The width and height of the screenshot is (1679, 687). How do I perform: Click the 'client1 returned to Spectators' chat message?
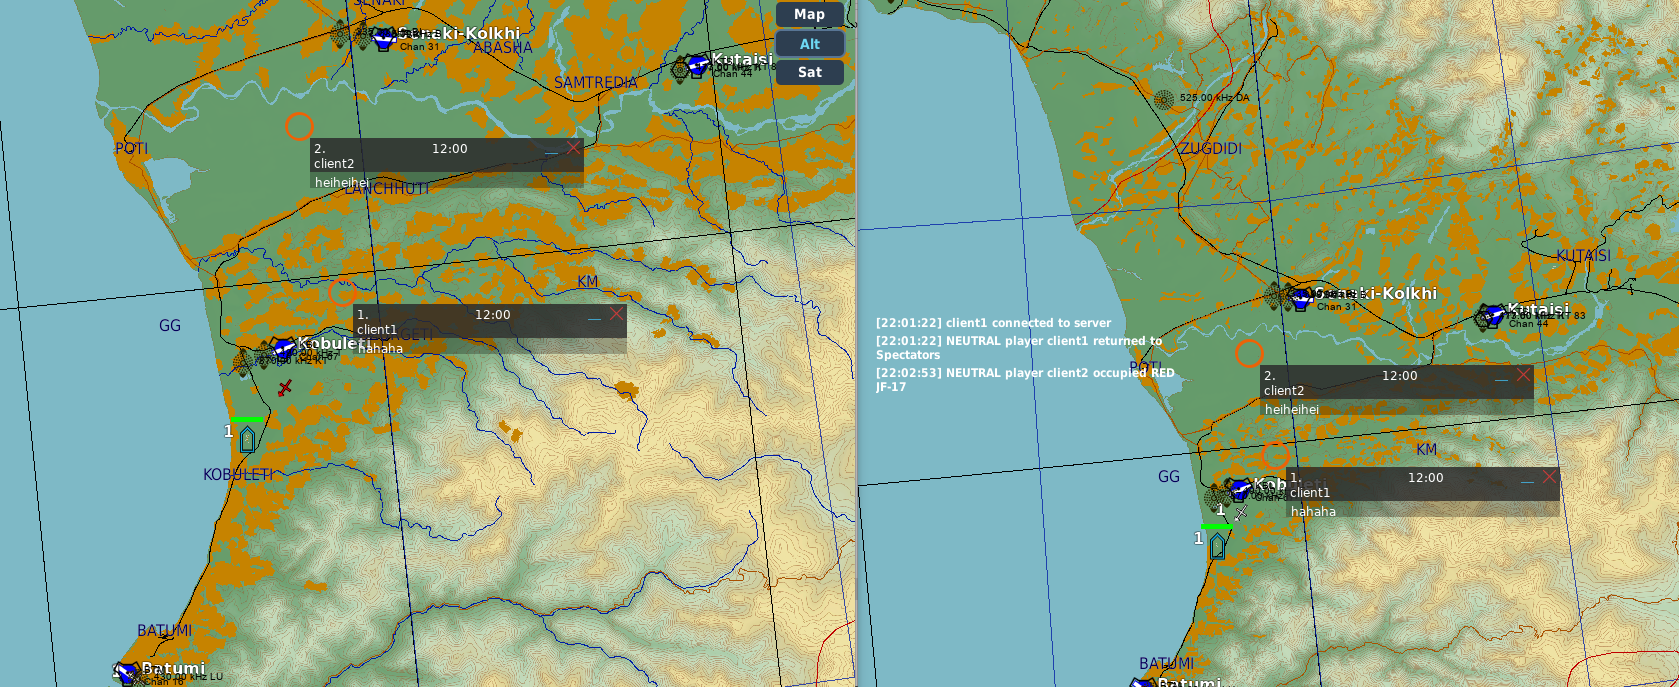tap(1019, 348)
